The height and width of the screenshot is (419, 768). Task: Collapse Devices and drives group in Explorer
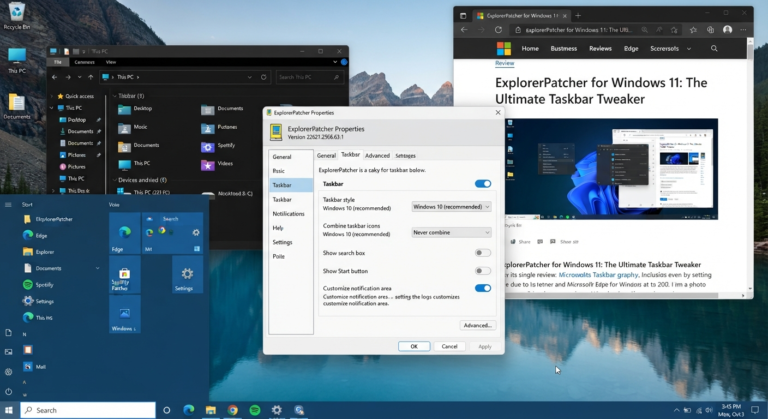[115, 180]
